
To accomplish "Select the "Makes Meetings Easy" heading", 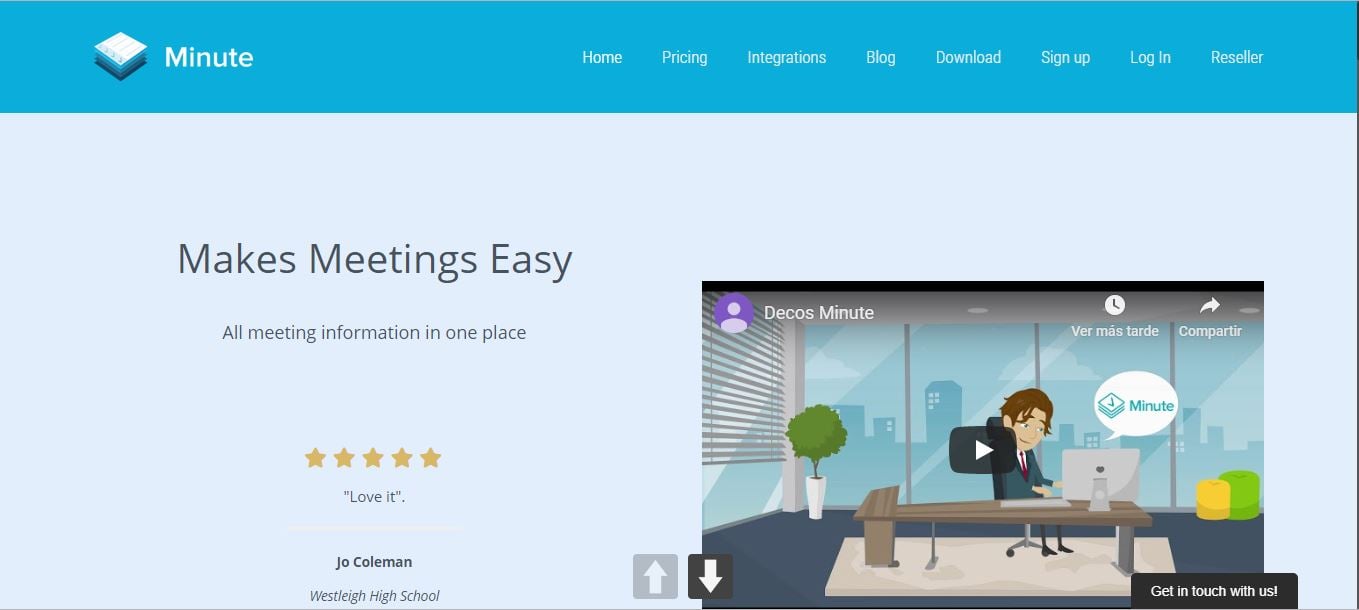I will [375, 259].
